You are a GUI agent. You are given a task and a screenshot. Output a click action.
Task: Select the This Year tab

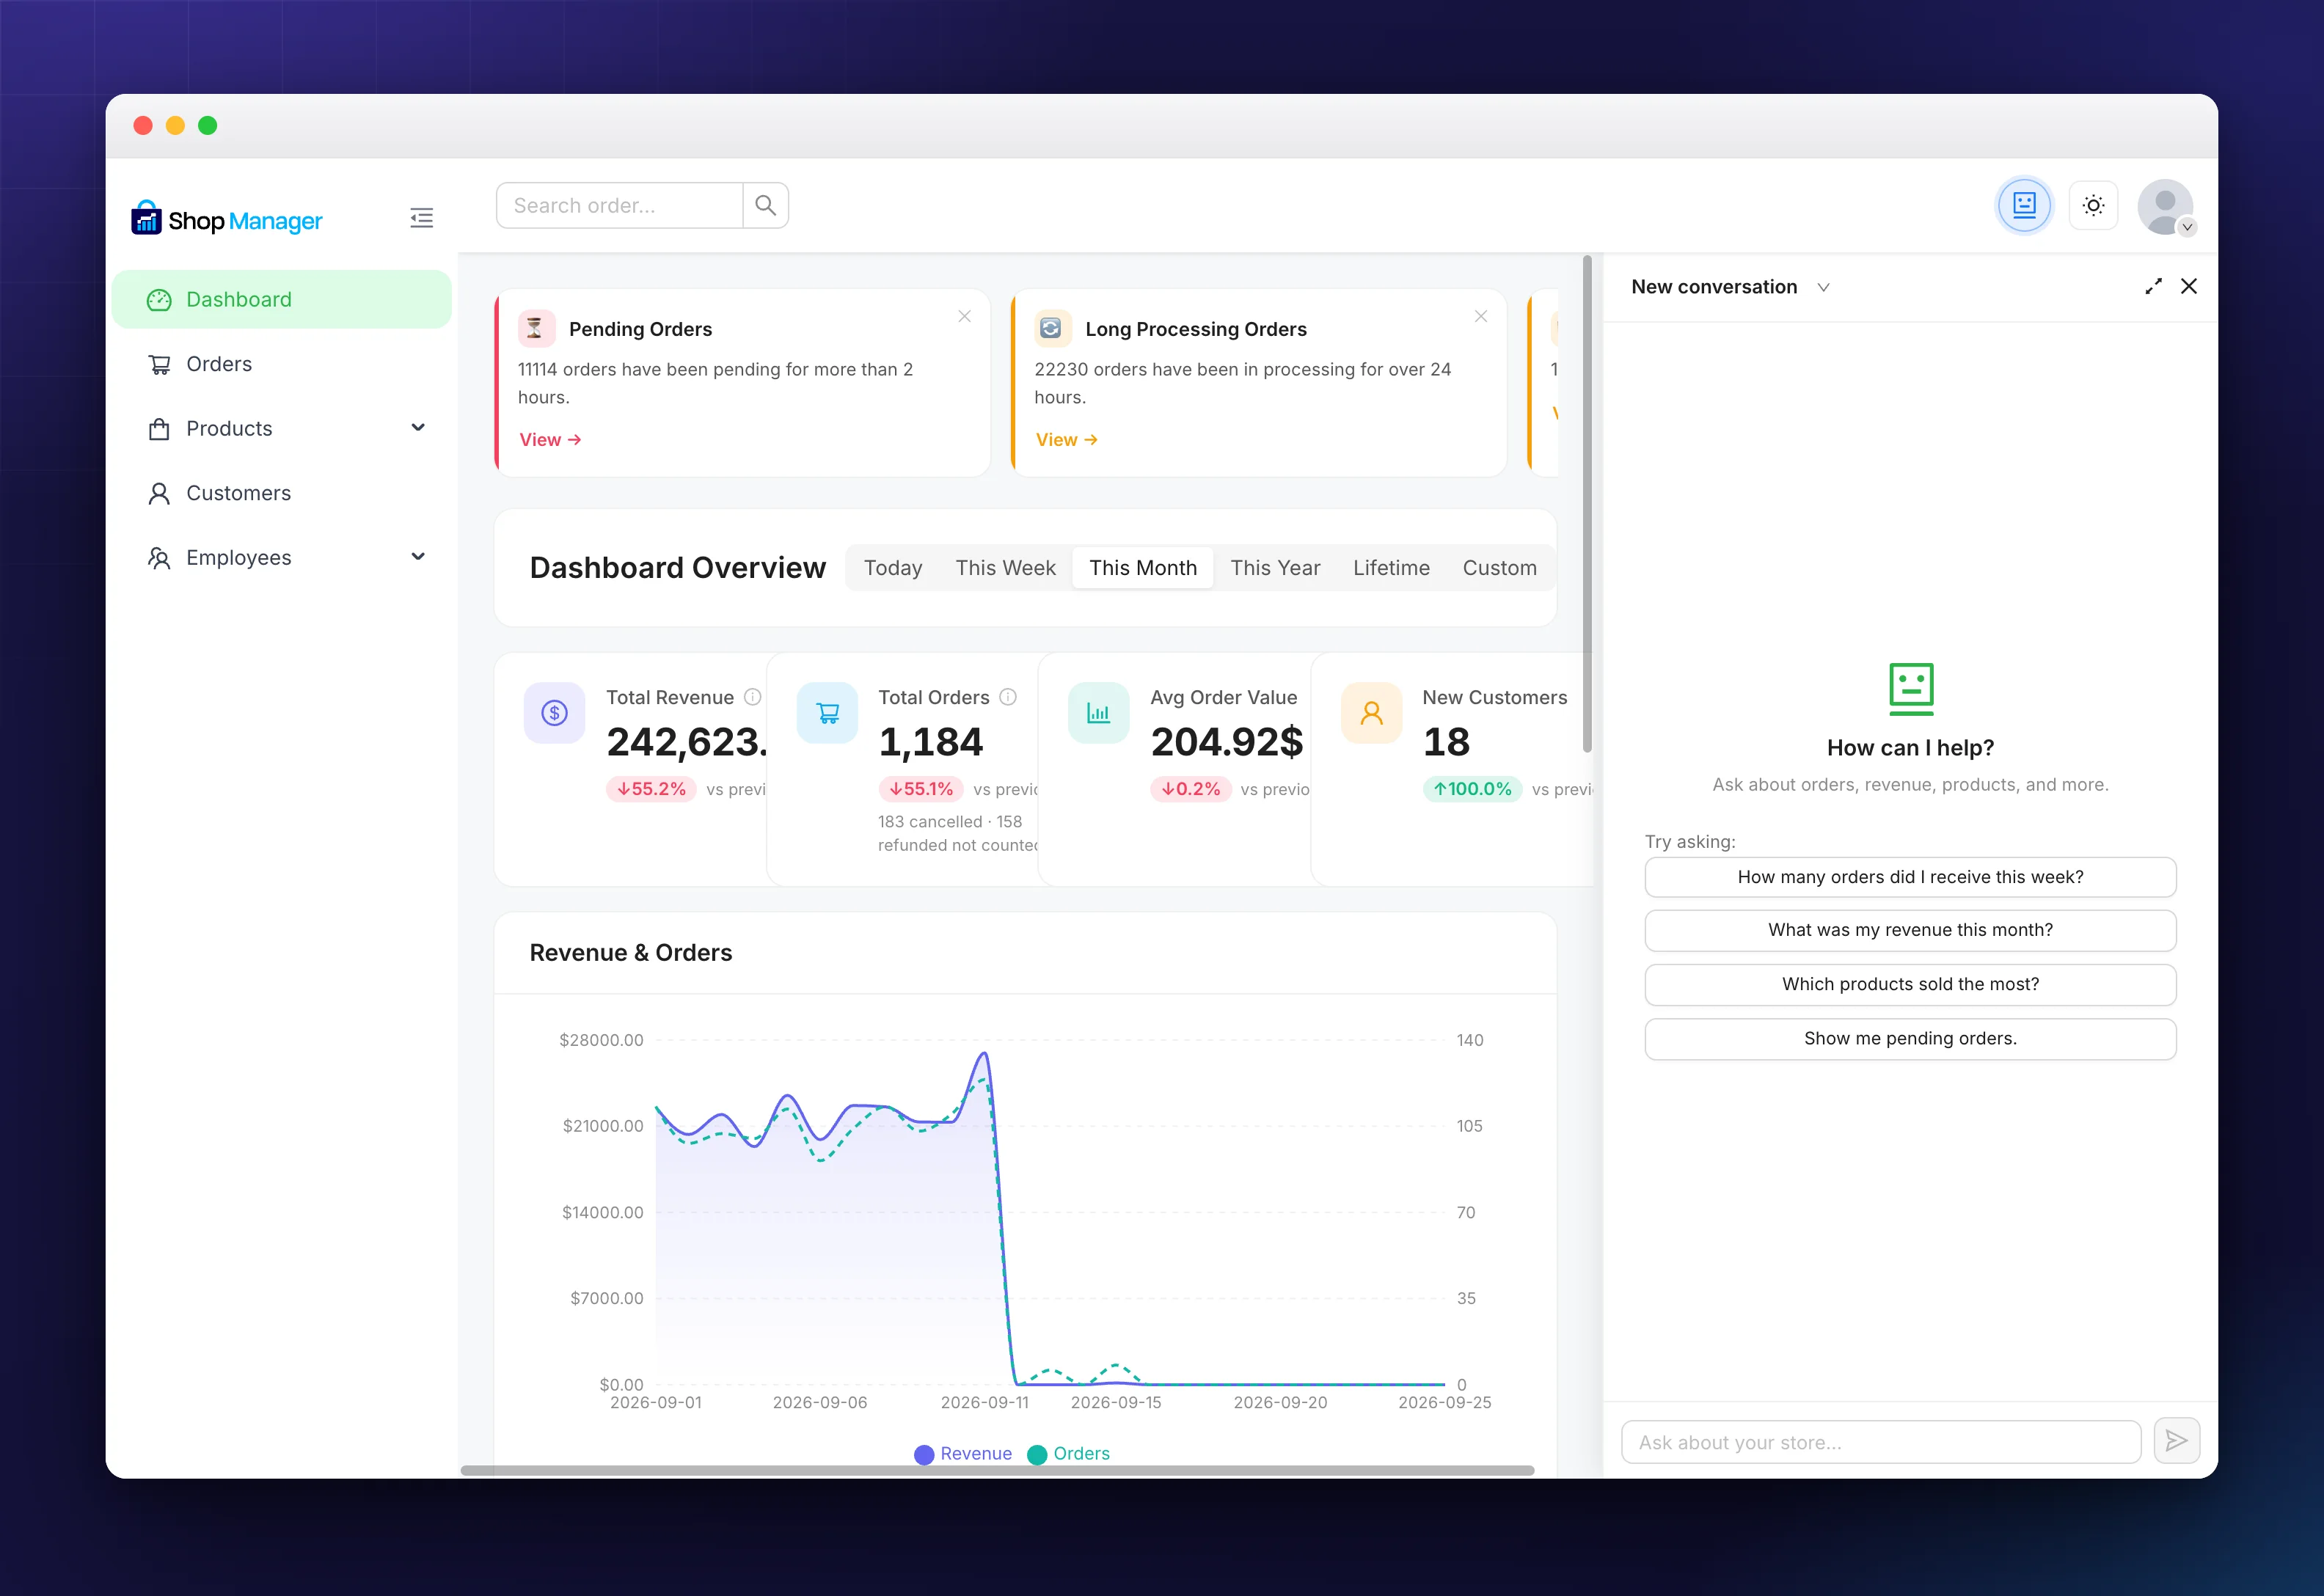pyautogui.click(x=1275, y=568)
